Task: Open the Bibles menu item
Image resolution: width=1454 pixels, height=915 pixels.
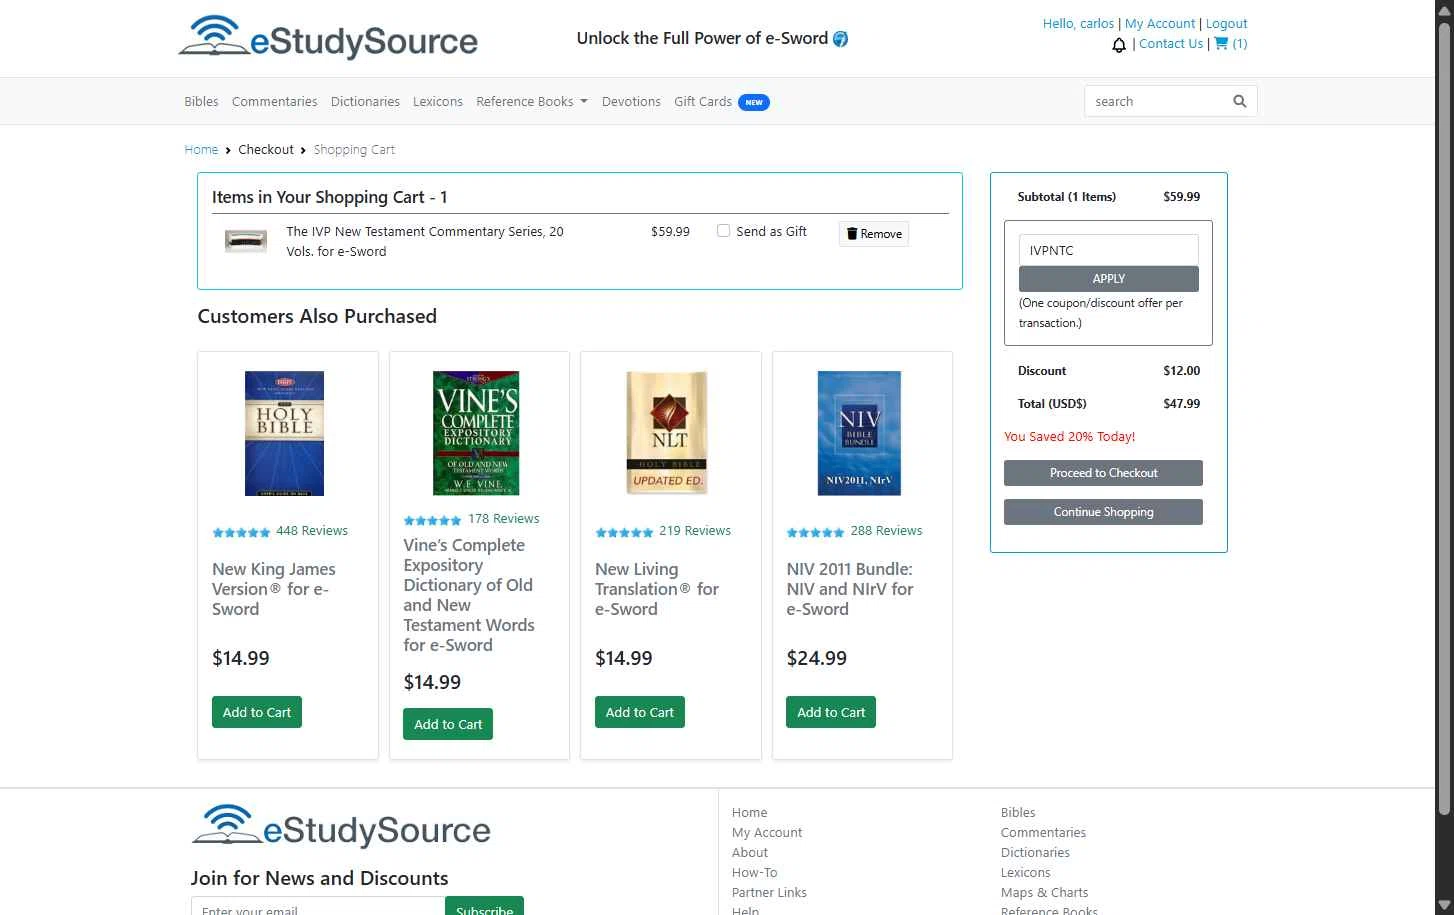Action: 201,102
